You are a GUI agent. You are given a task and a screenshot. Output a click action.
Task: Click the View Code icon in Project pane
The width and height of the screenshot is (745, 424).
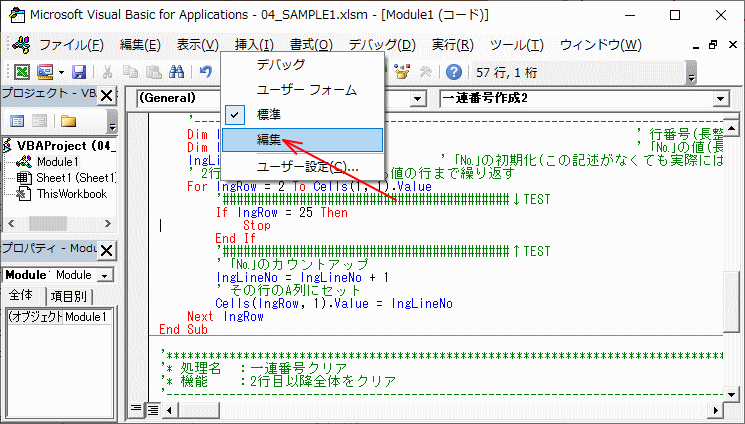[x=17, y=121]
